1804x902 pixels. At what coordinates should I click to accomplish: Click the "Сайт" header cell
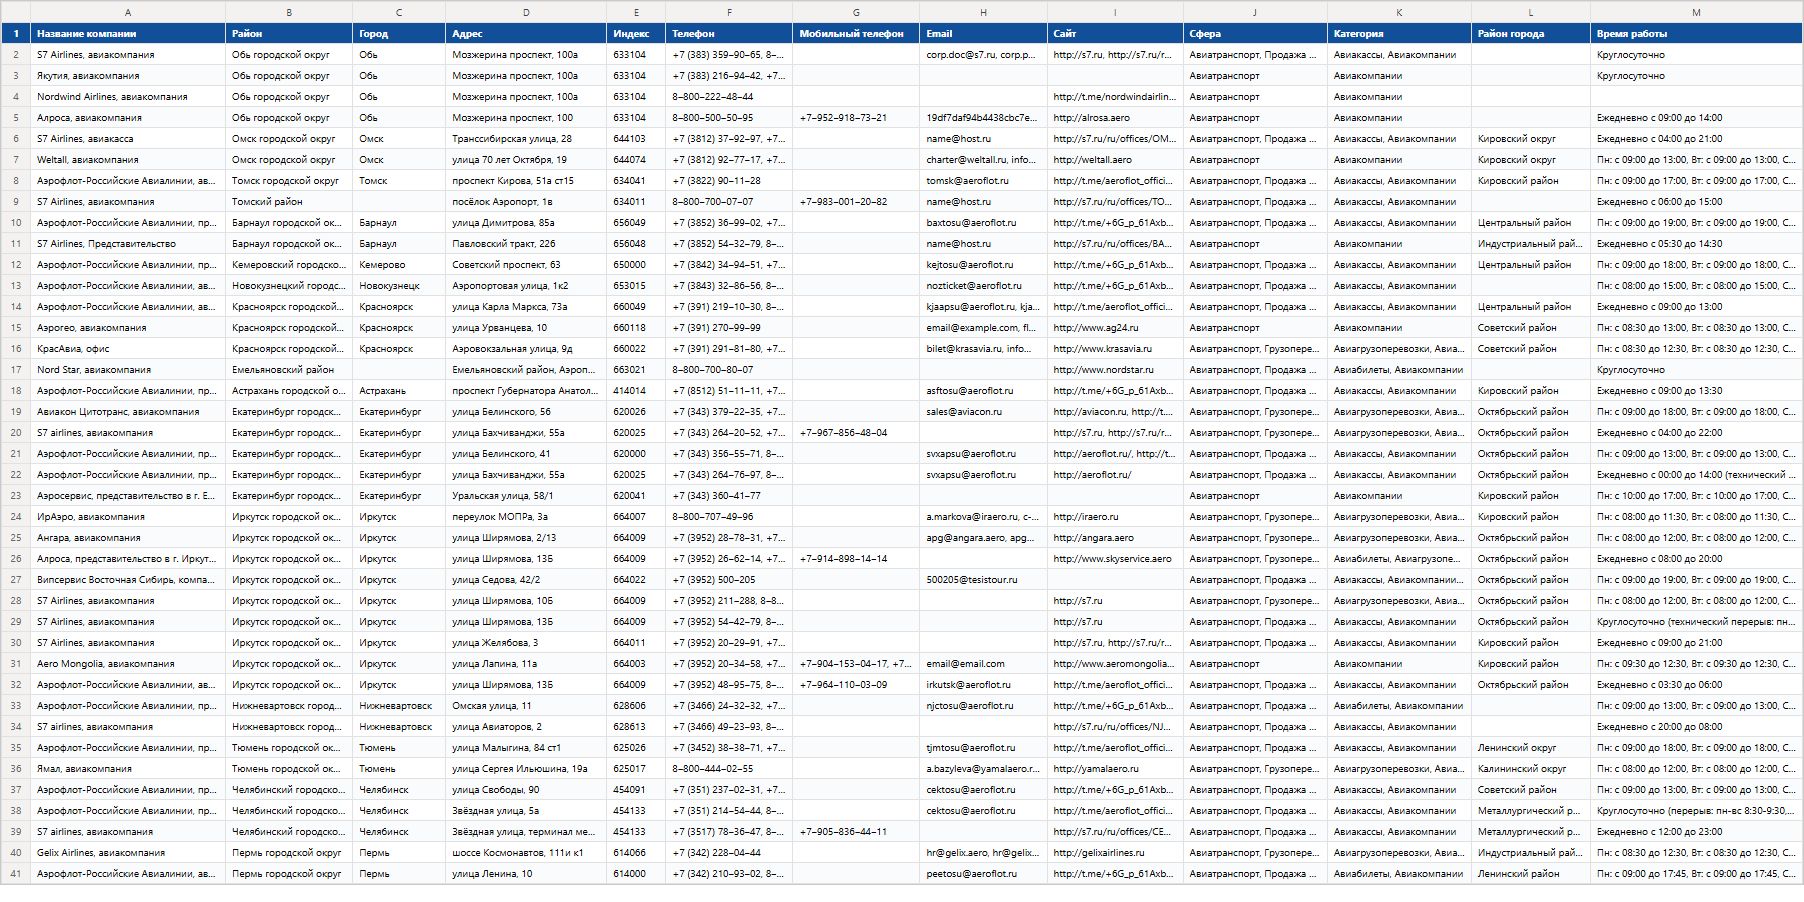[x=1115, y=34]
